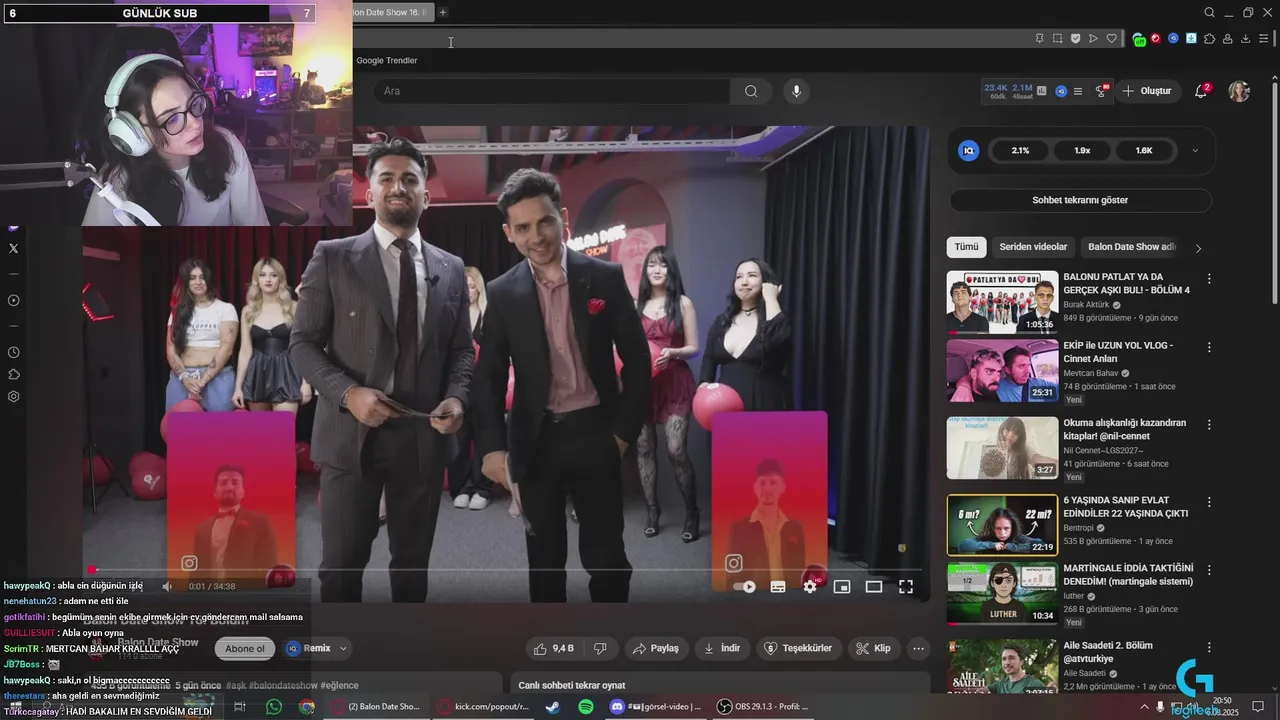Image resolution: width=1280 pixels, height=720 pixels.
Task: Bookmark page with heart icon
Action: pyautogui.click(x=1111, y=39)
